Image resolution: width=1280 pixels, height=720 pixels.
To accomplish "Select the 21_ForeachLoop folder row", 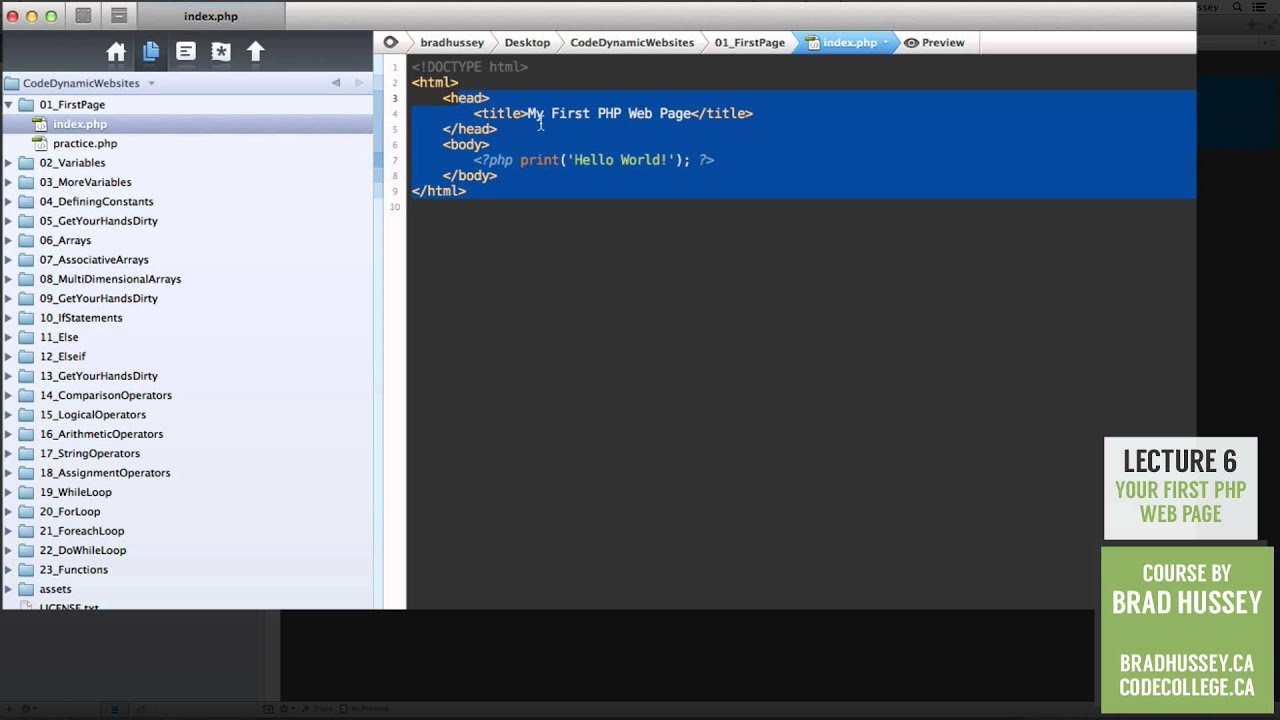I will point(187,531).
